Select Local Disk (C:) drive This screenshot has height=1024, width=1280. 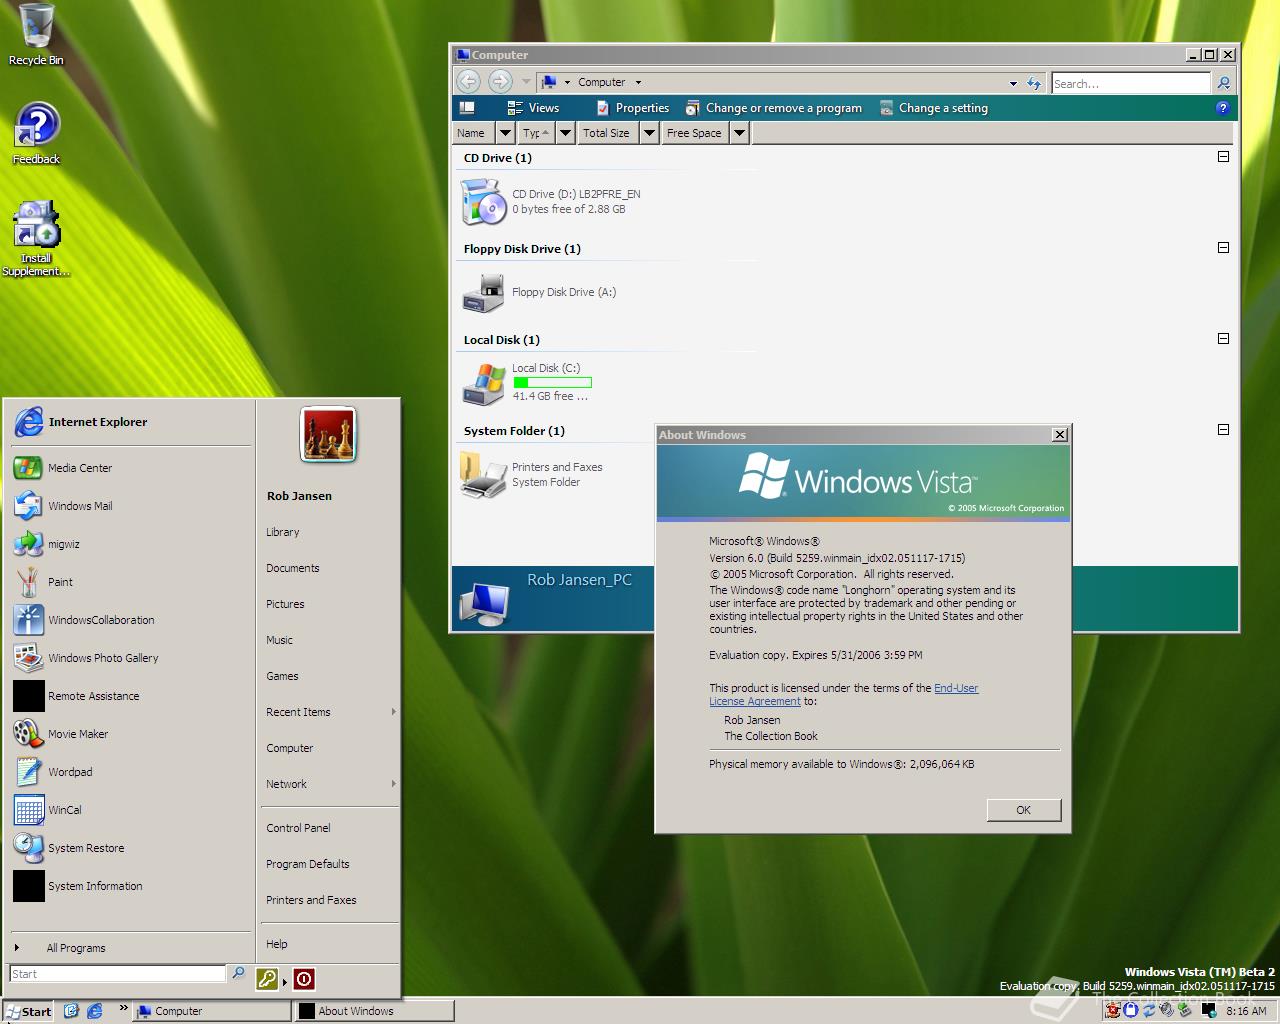coord(527,383)
